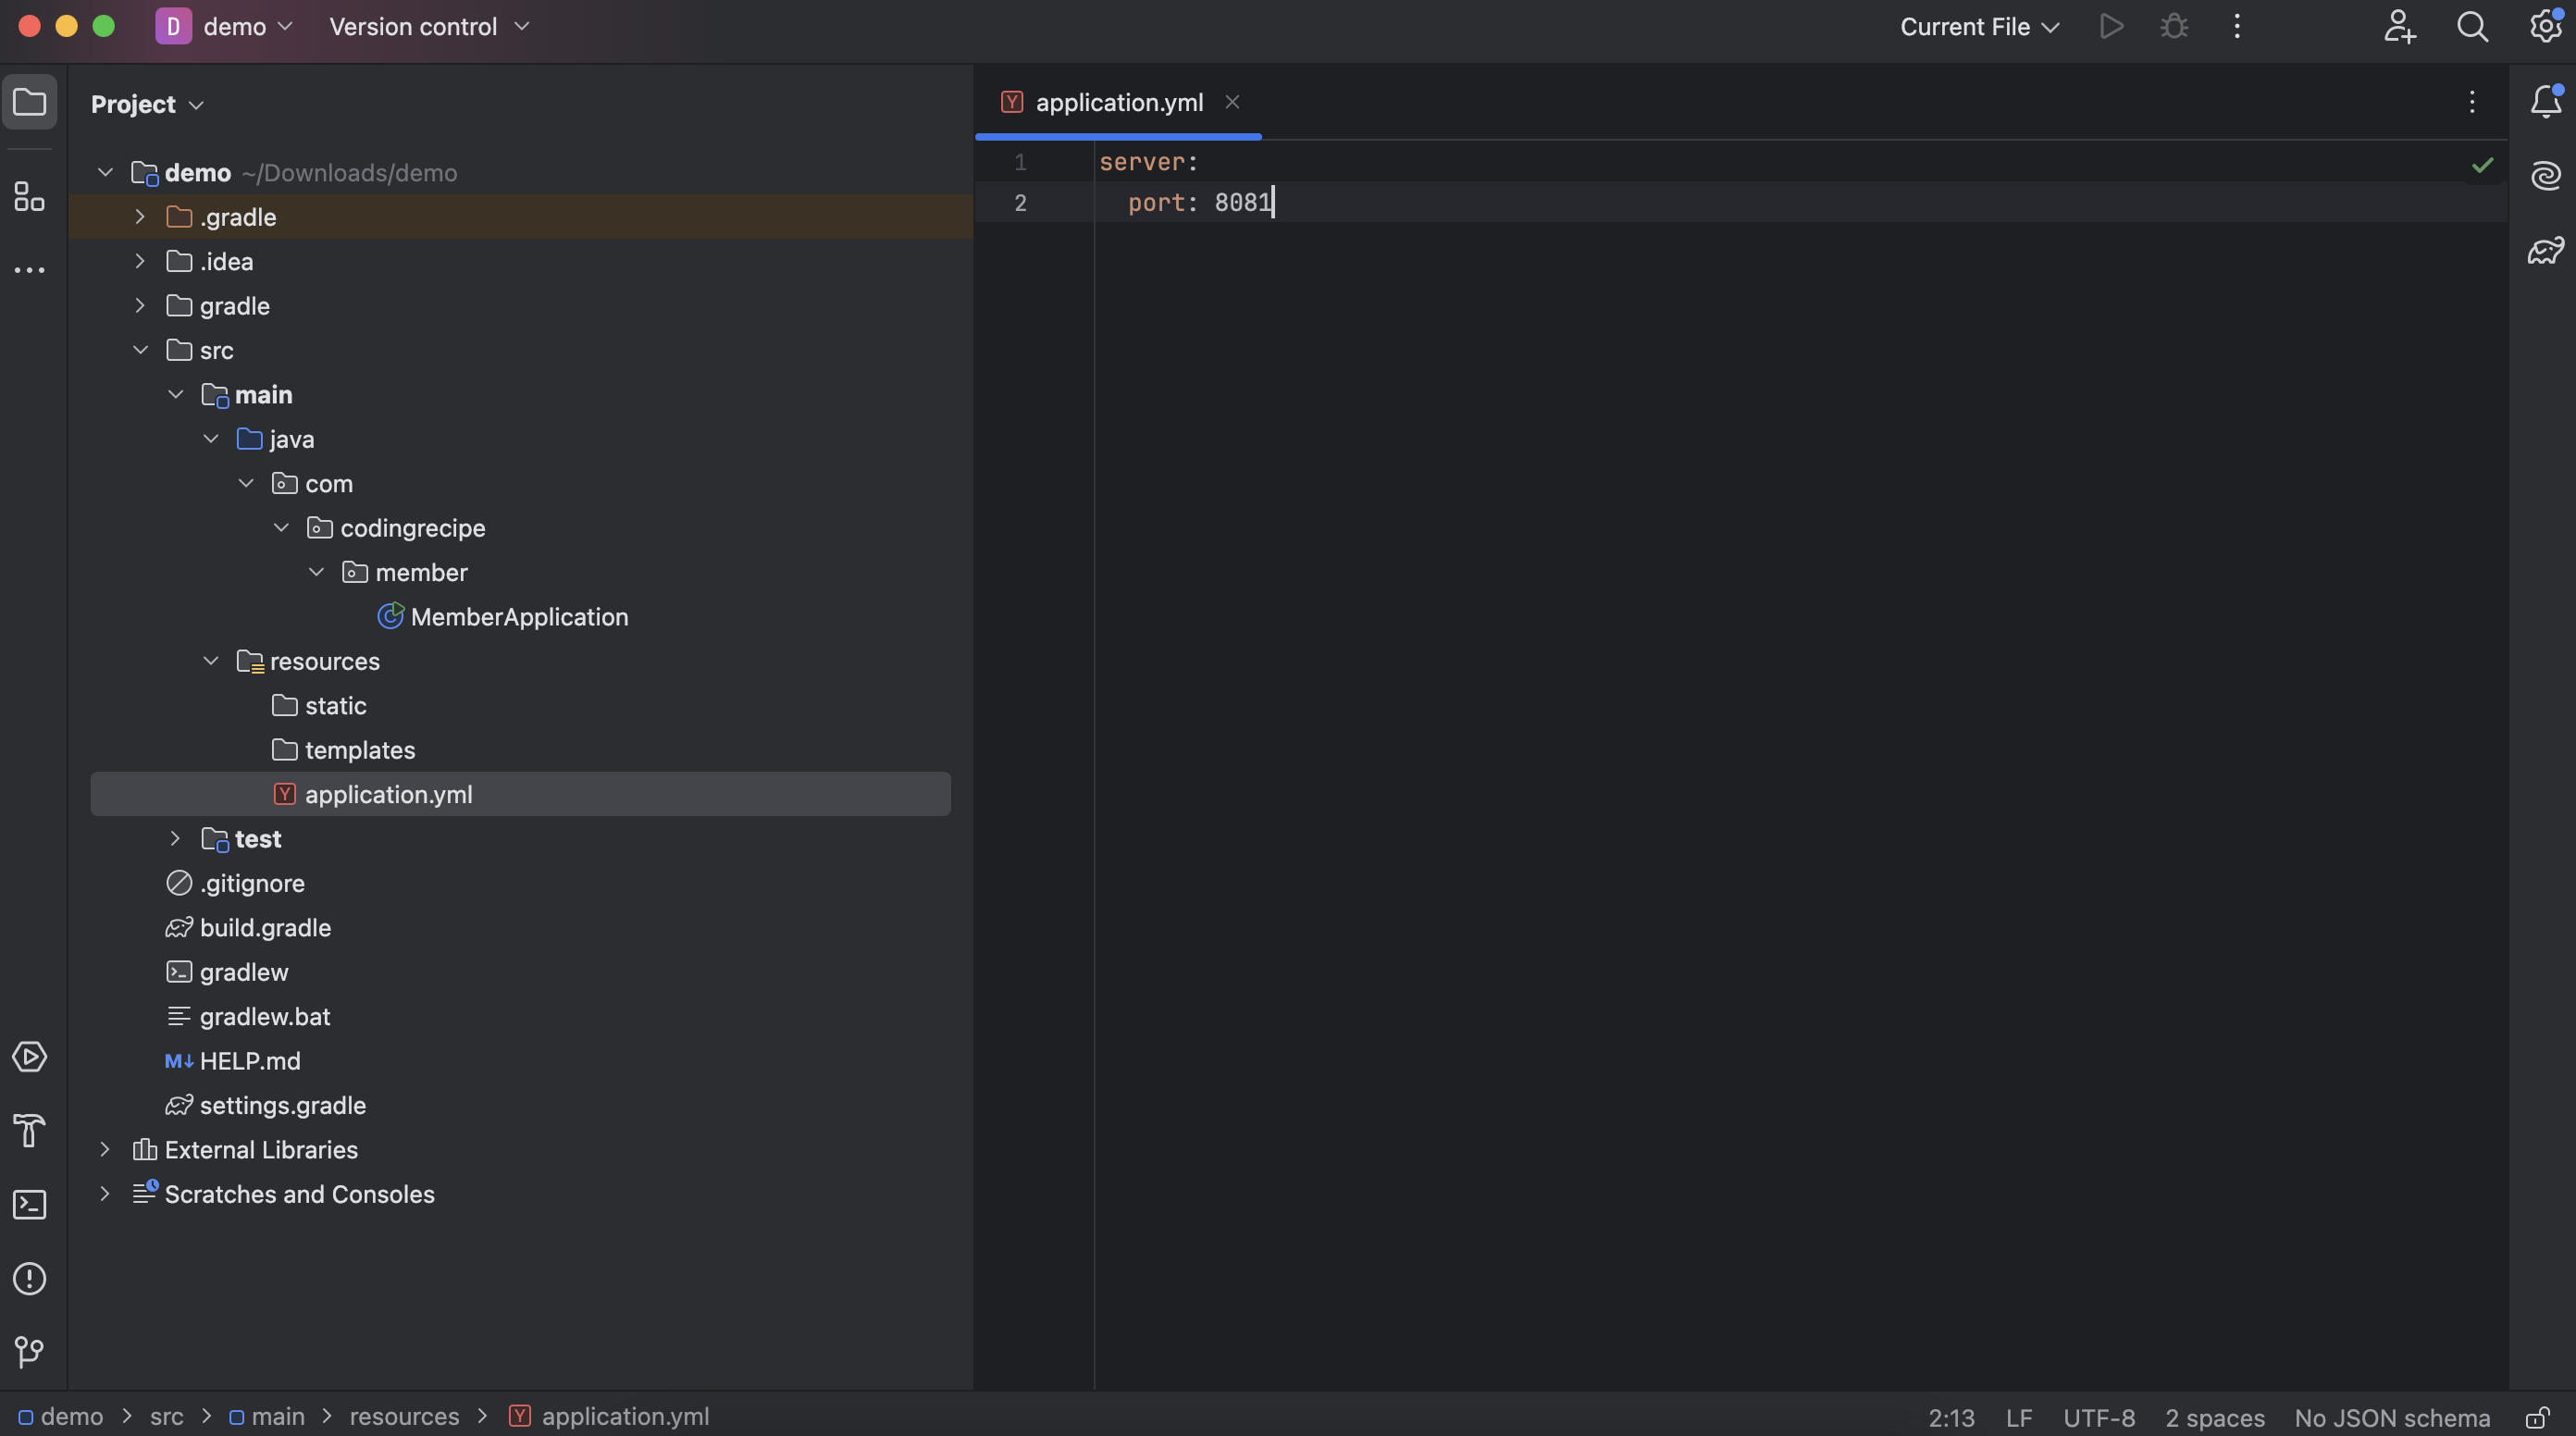This screenshot has height=1436, width=2576.
Task: Open the AI Assistant spiral icon
Action: click(2545, 176)
